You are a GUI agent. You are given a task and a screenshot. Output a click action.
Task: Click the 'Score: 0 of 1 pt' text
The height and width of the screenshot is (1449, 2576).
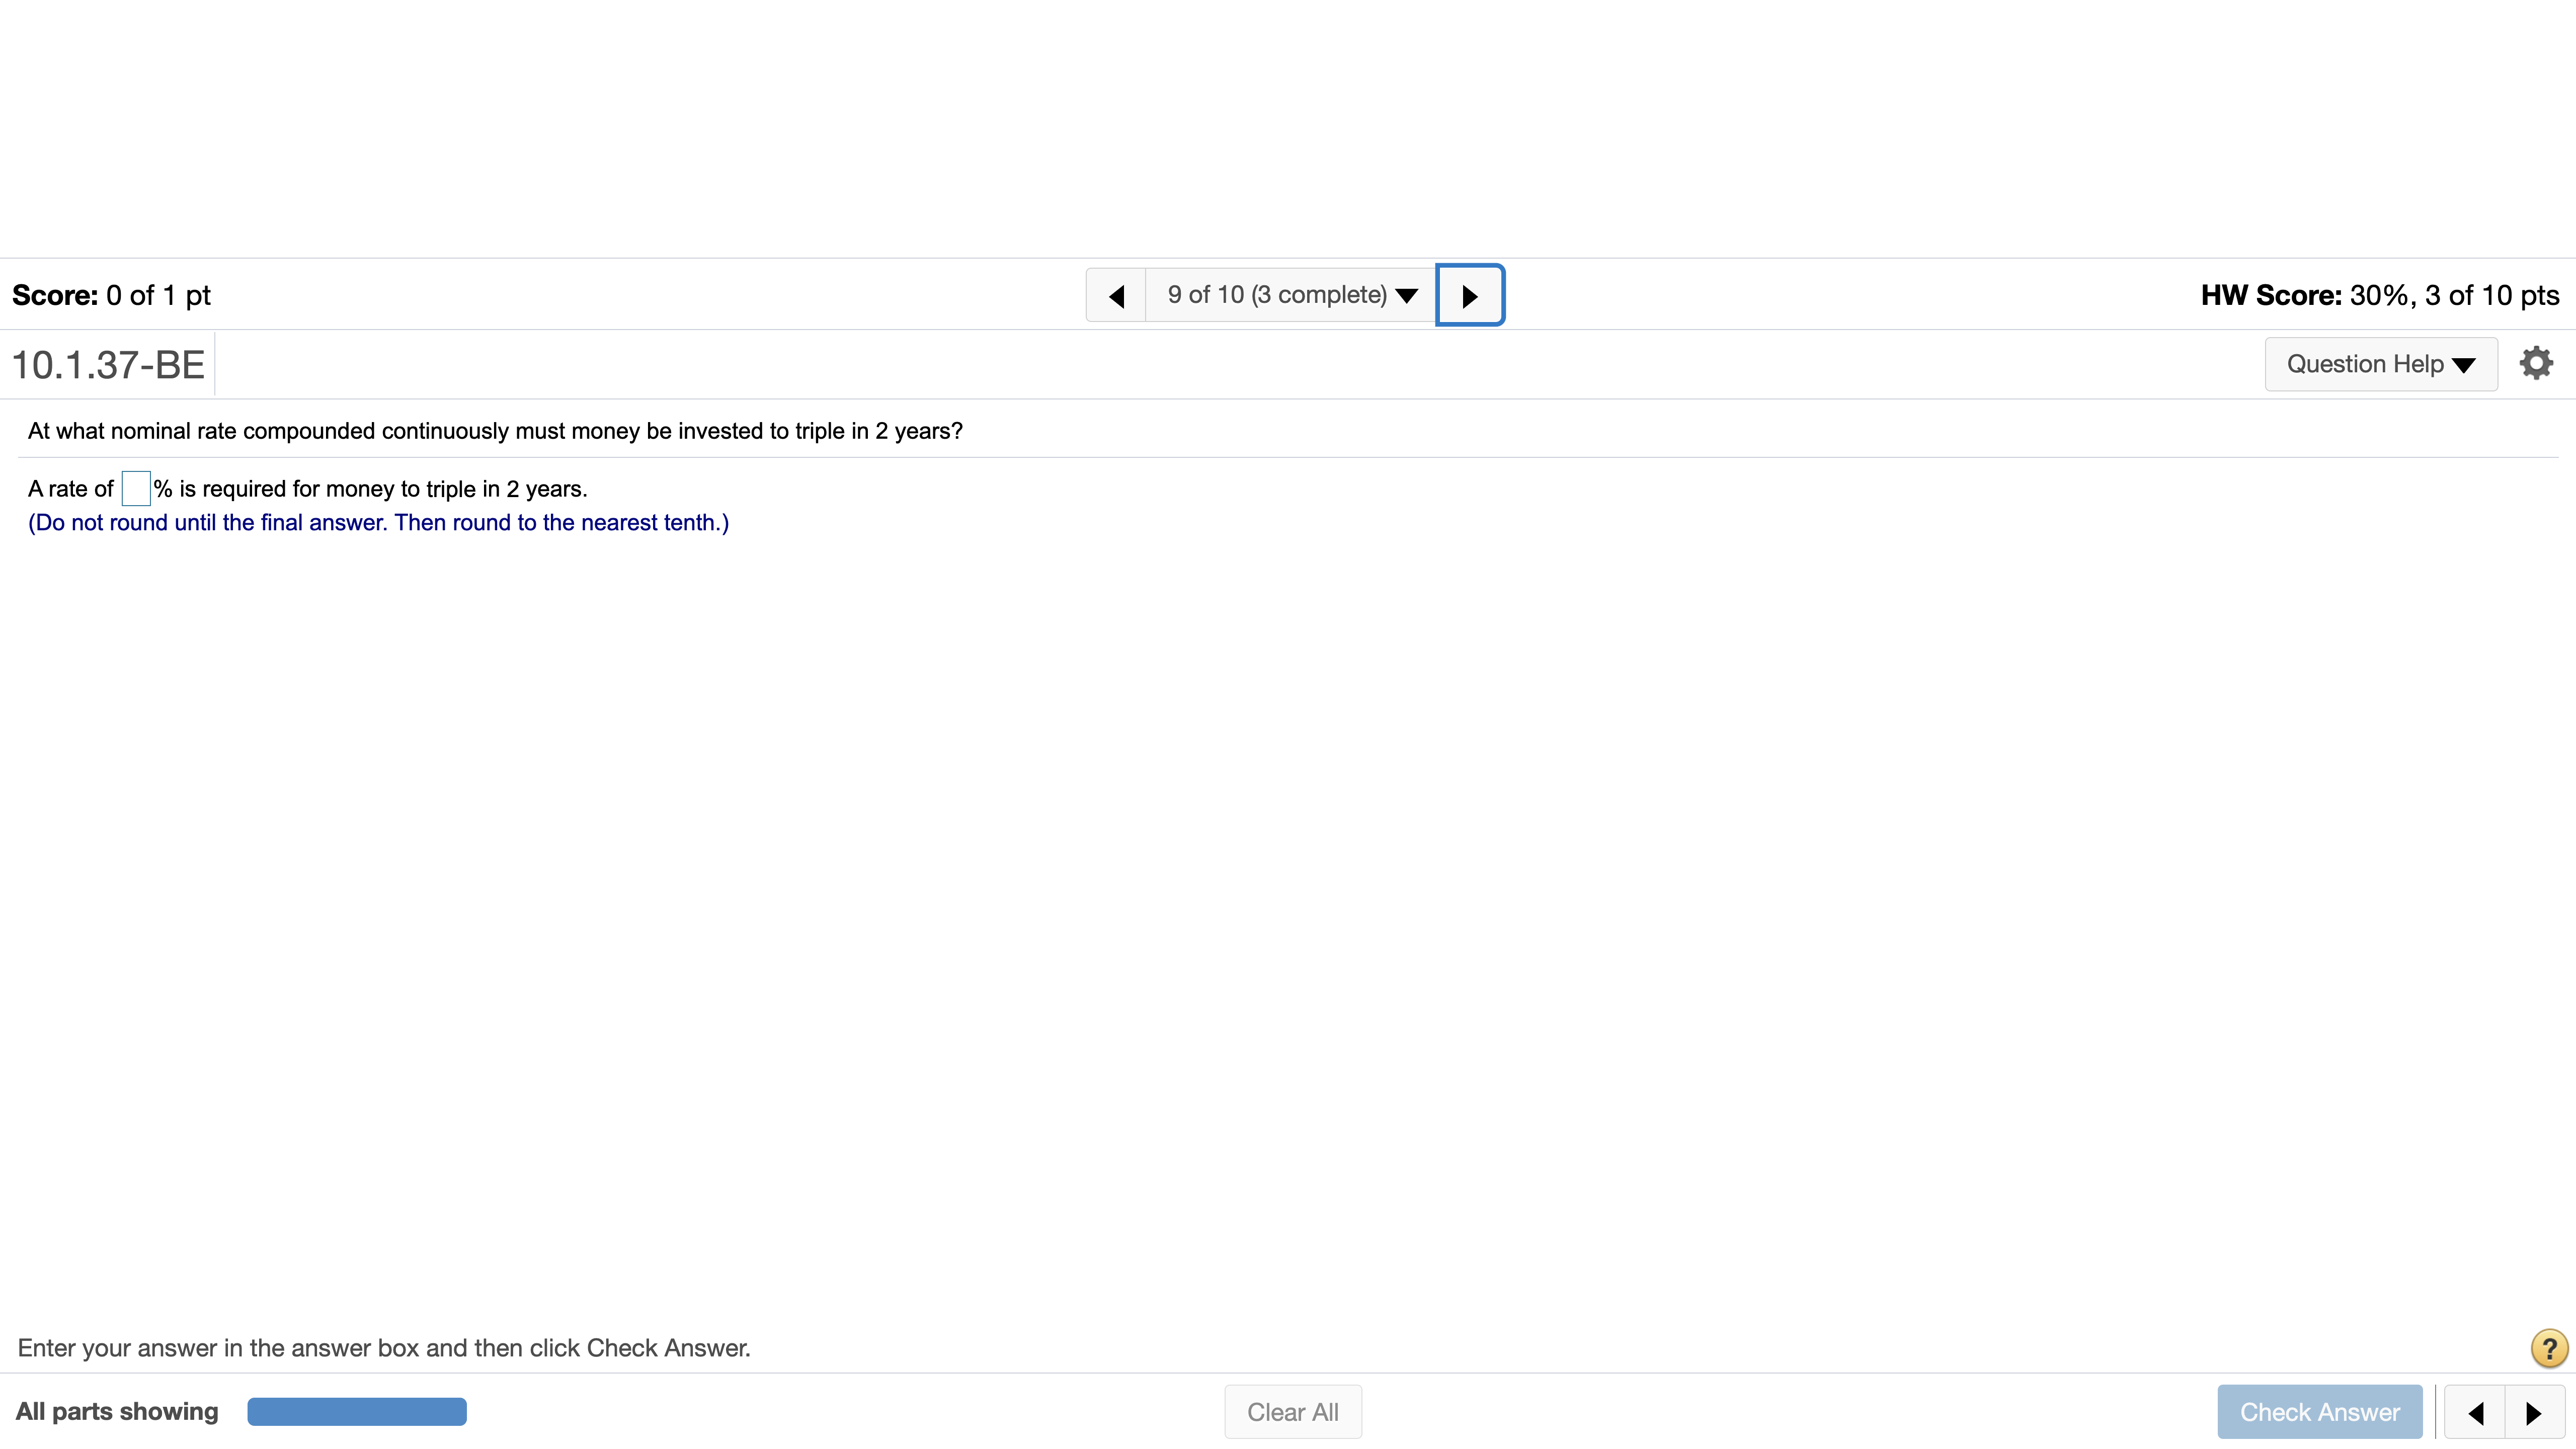[111, 295]
